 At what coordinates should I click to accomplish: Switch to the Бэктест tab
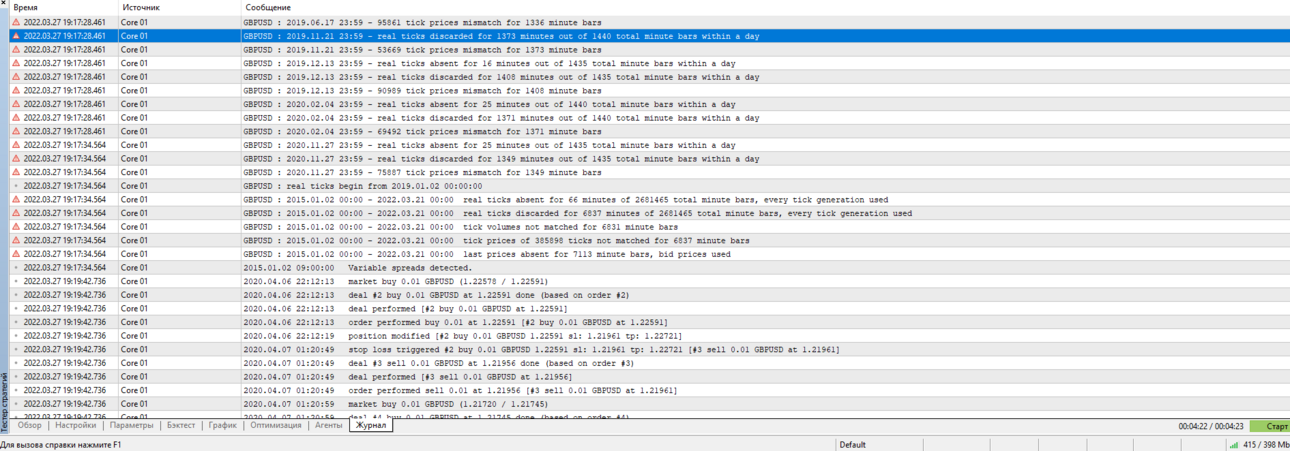pos(181,425)
